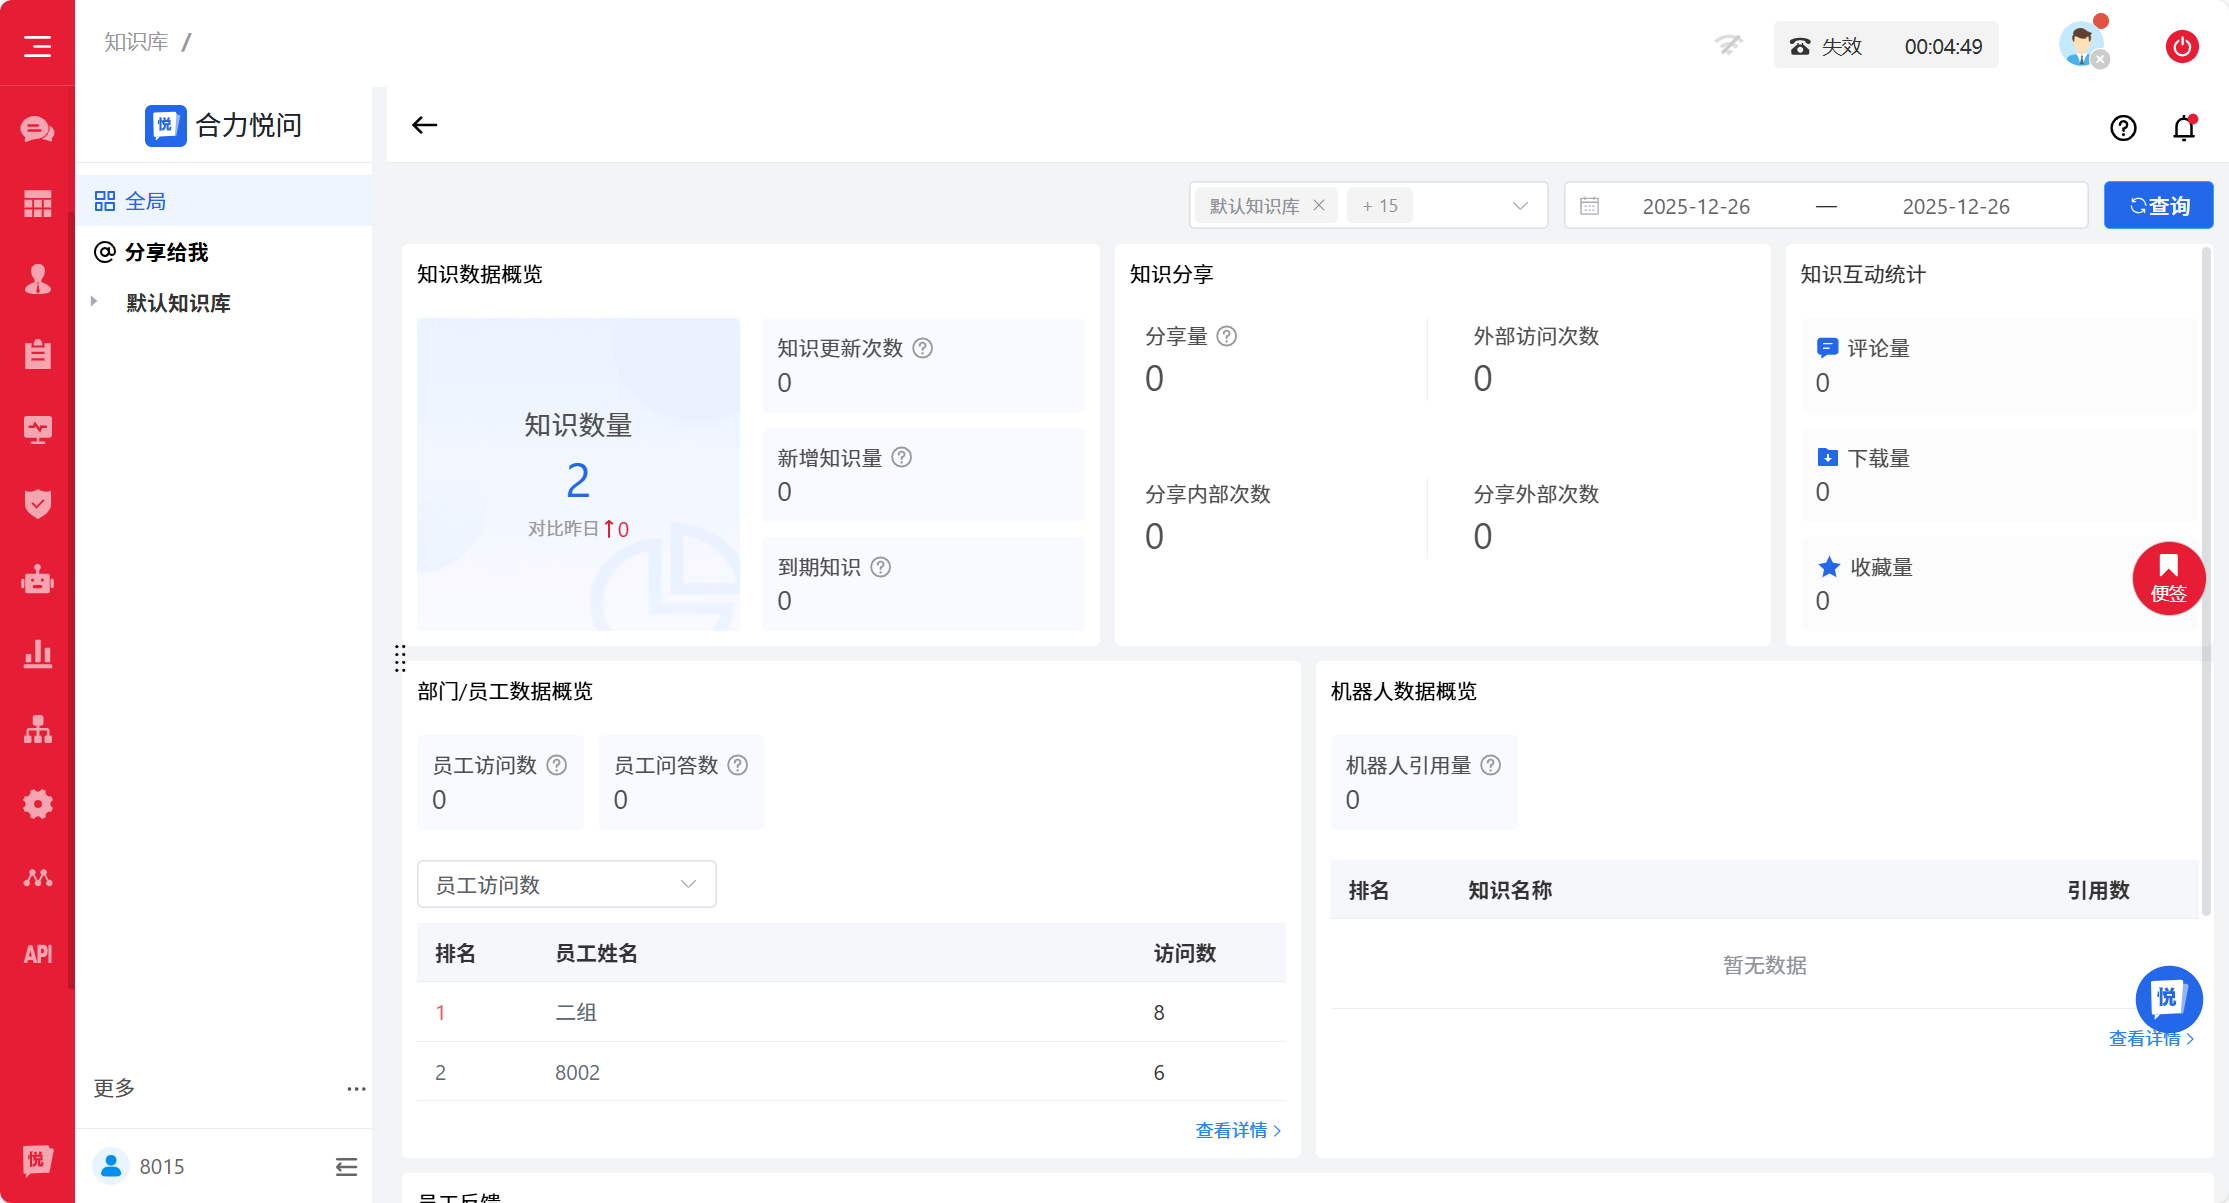Open the workbench grid icon in sidebar
Screen dimensions: 2229x1203
click(x=37, y=202)
